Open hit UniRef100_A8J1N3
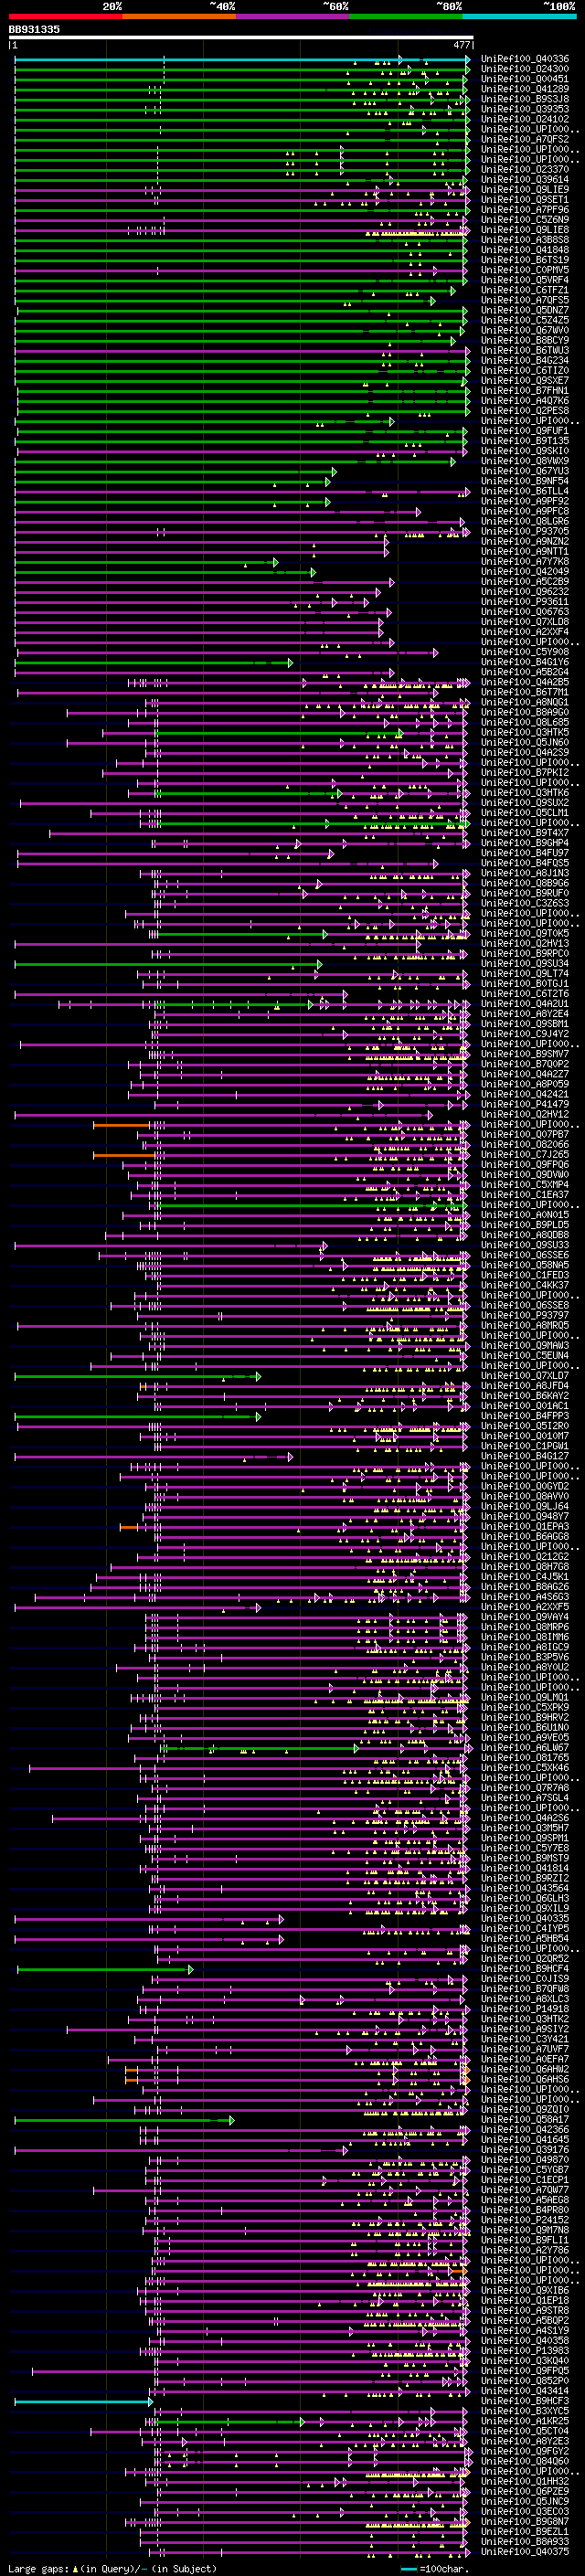Screen dimensions: 585x2576 (x=525, y=874)
